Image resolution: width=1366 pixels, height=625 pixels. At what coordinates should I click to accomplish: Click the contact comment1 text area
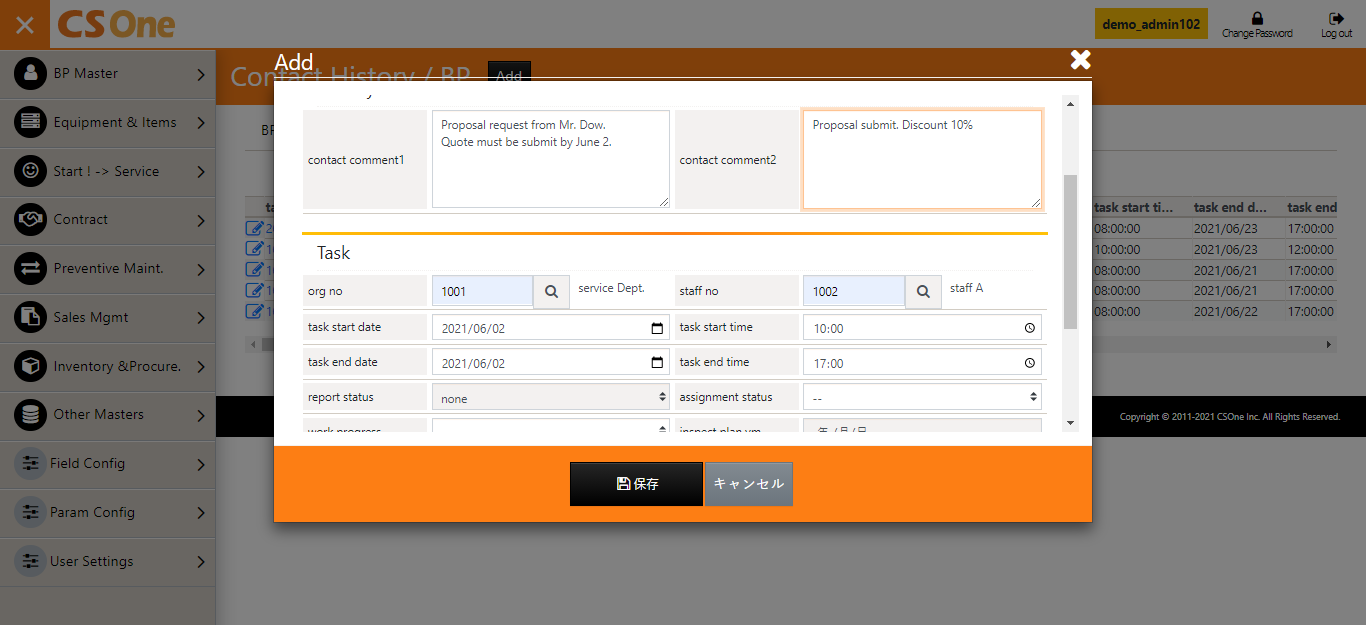click(551, 159)
